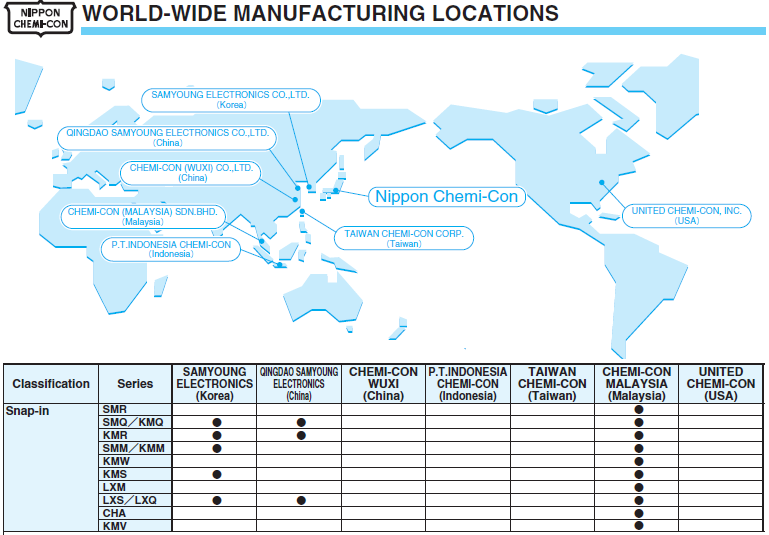
Task: Select the Chemi-Con (Malaysia) Sdn. Bhd. map label
Action: tap(144, 216)
